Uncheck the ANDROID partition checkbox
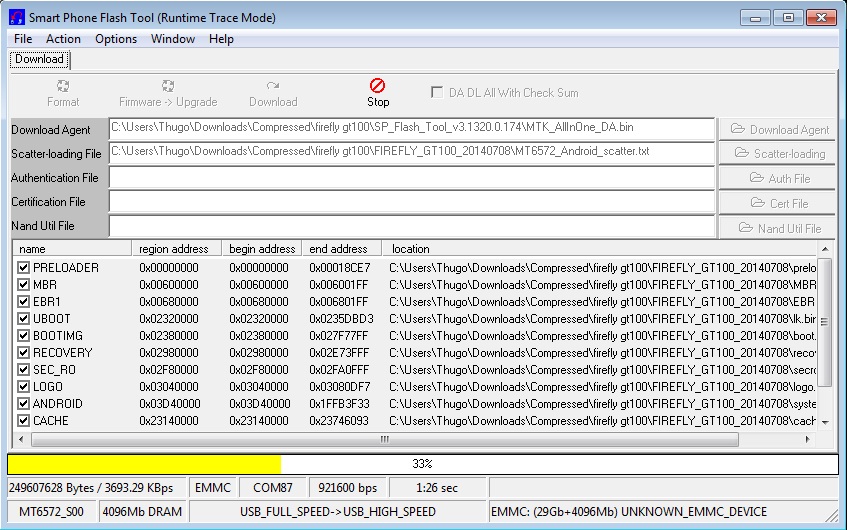Viewport: 847px width, 530px height. (x=23, y=404)
